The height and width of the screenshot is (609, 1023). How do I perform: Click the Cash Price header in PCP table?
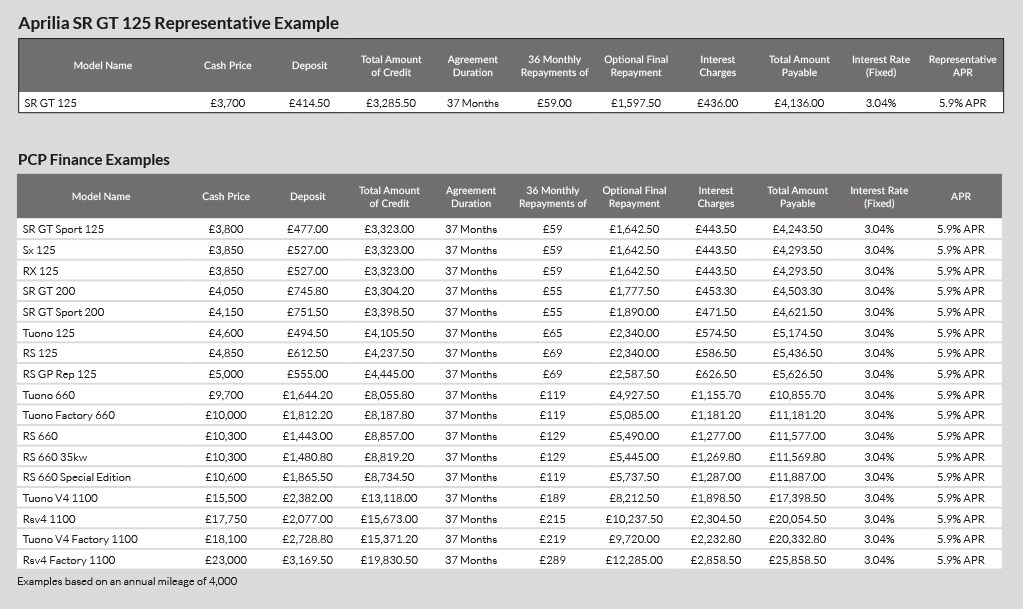[226, 196]
